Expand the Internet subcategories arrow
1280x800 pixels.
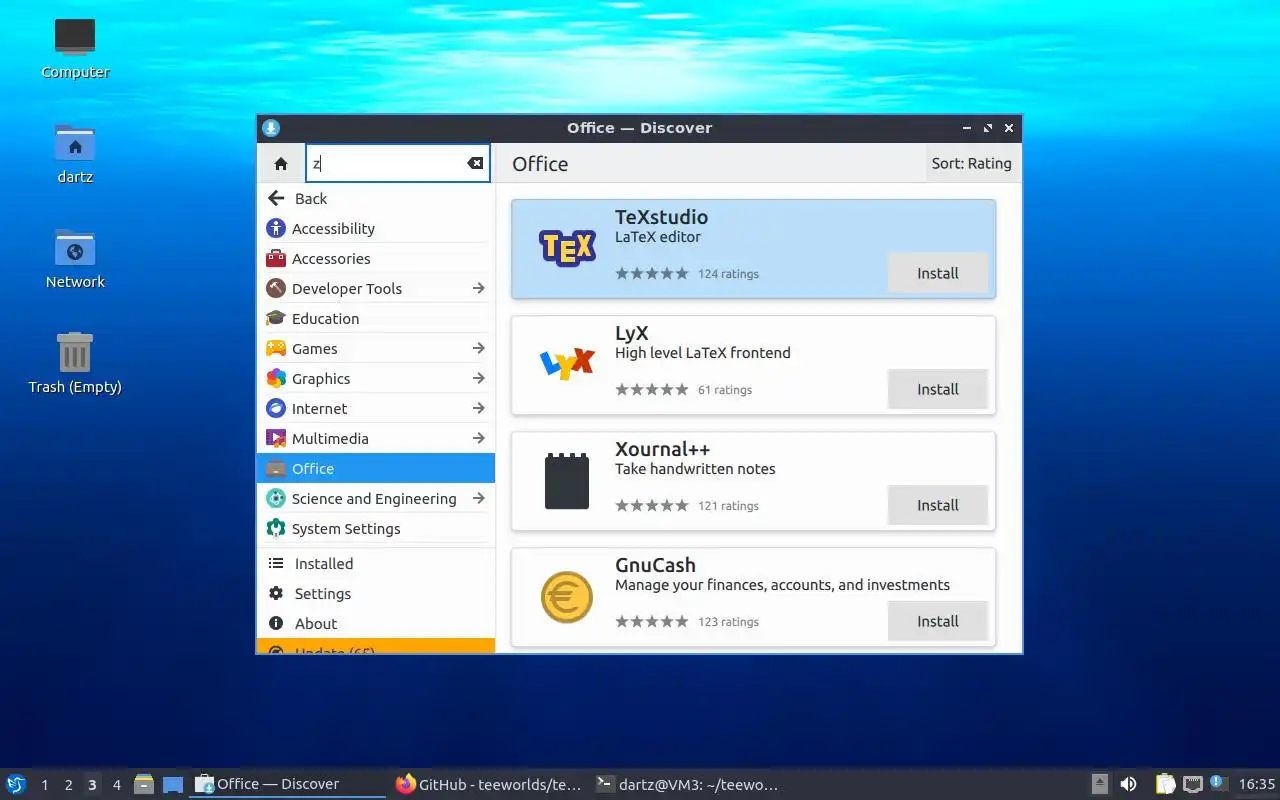(x=479, y=408)
